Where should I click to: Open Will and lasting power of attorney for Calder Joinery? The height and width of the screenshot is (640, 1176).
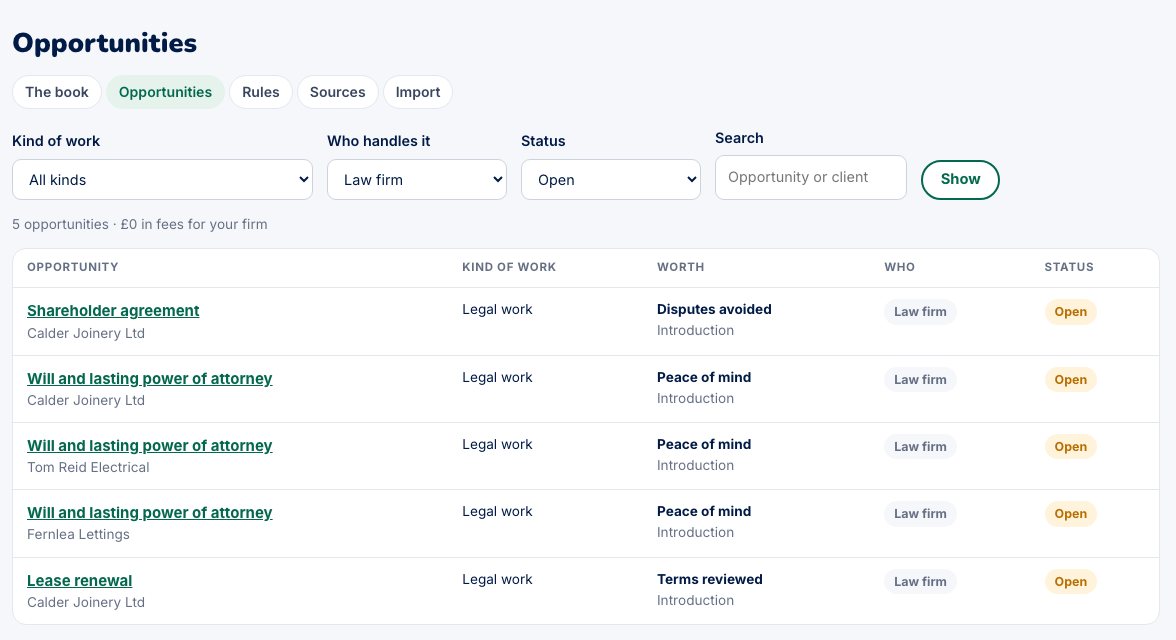tap(149, 378)
